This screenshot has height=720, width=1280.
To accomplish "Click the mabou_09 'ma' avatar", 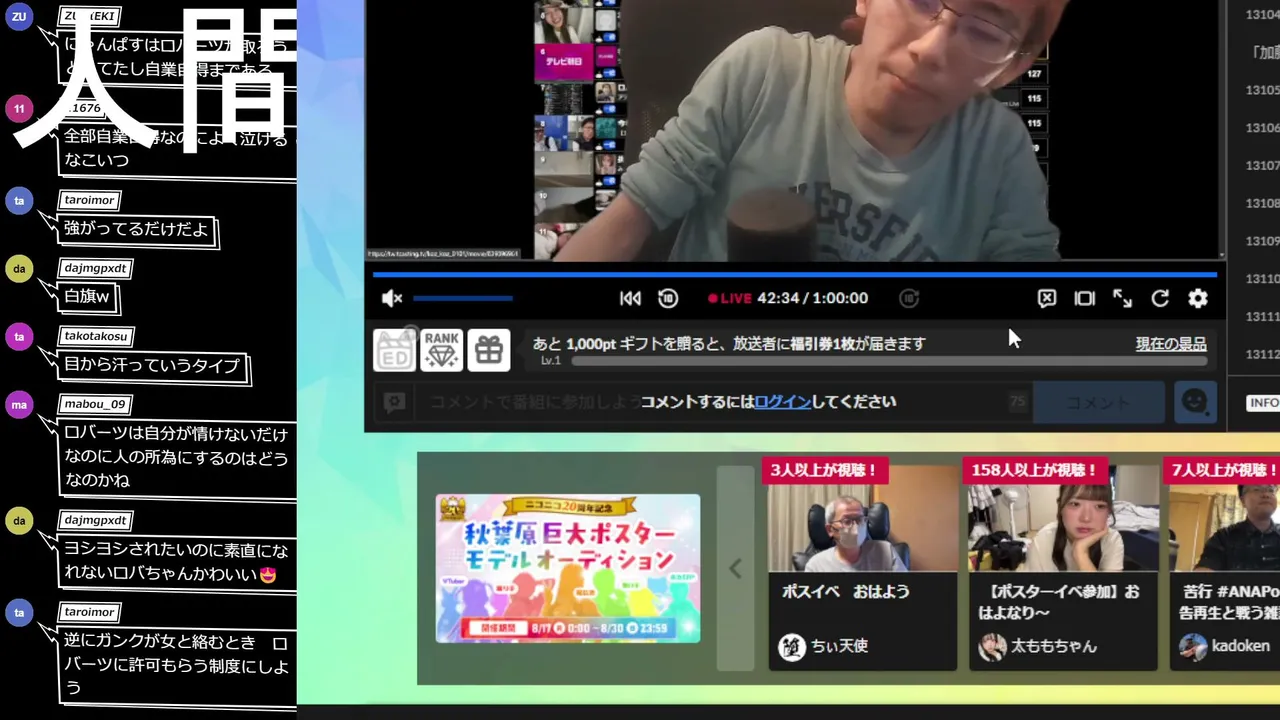I will point(19,404).
